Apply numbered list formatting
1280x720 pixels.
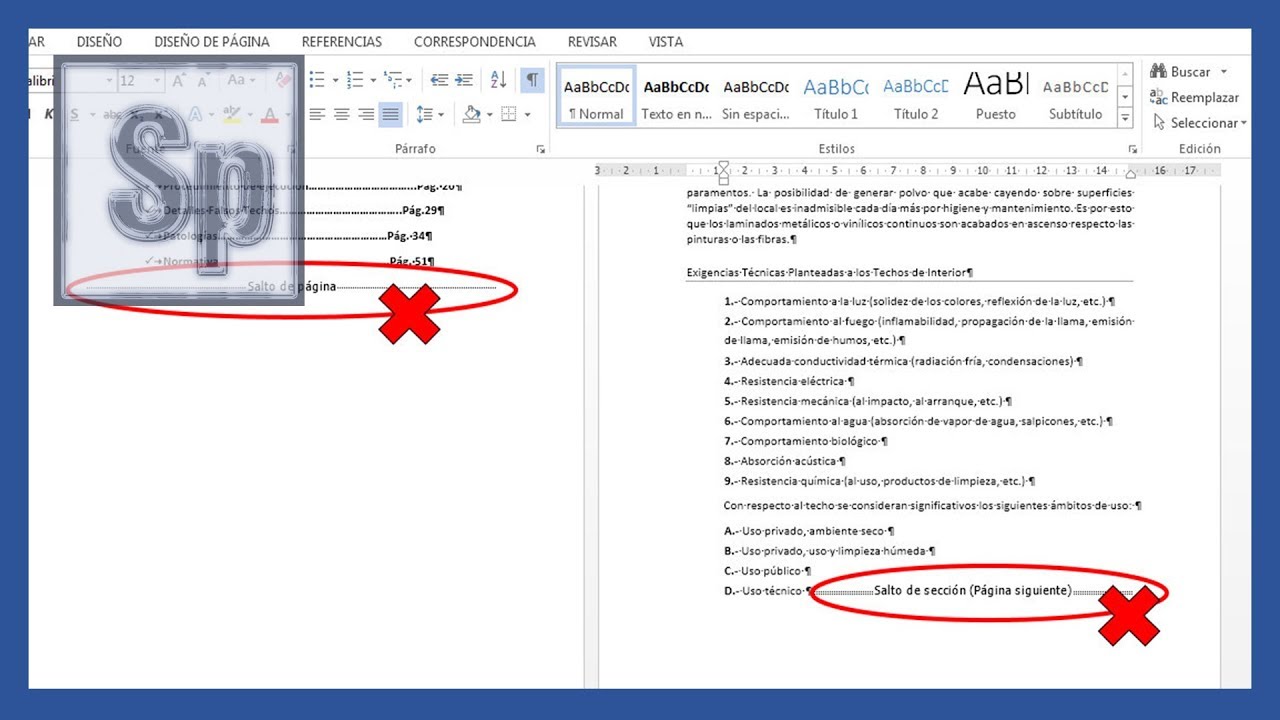[354, 80]
